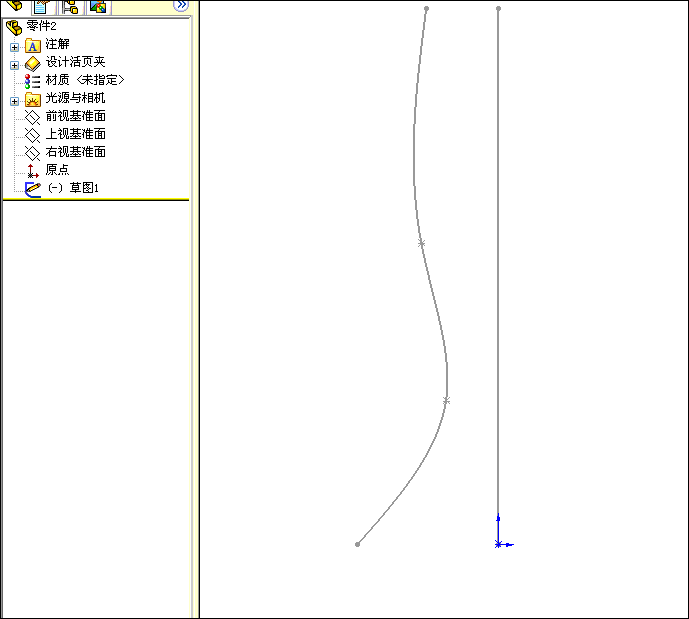Click the double-arrow panel expand button
Image resolution: width=689 pixels, height=619 pixels.
click(x=181, y=5)
